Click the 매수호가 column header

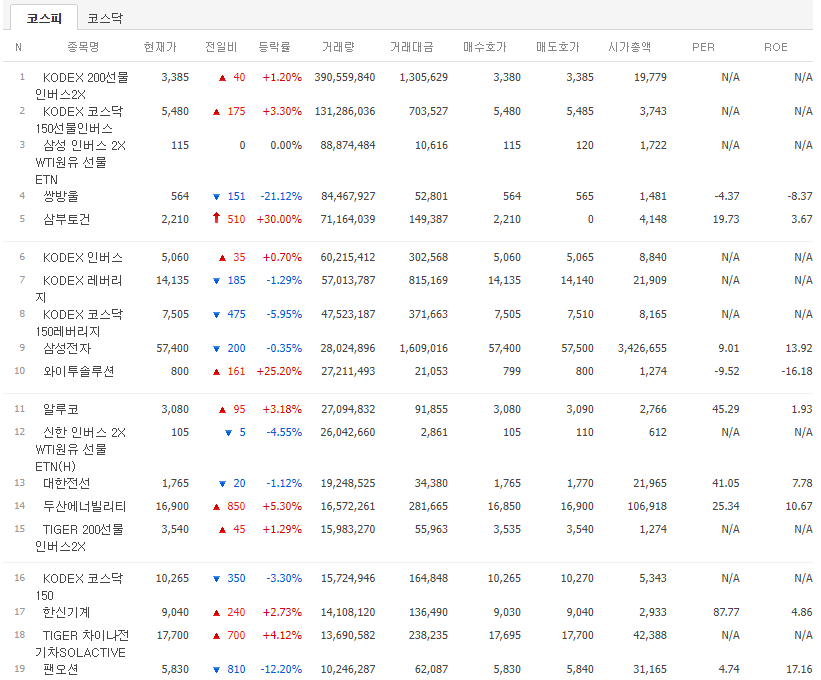[x=485, y=47]
